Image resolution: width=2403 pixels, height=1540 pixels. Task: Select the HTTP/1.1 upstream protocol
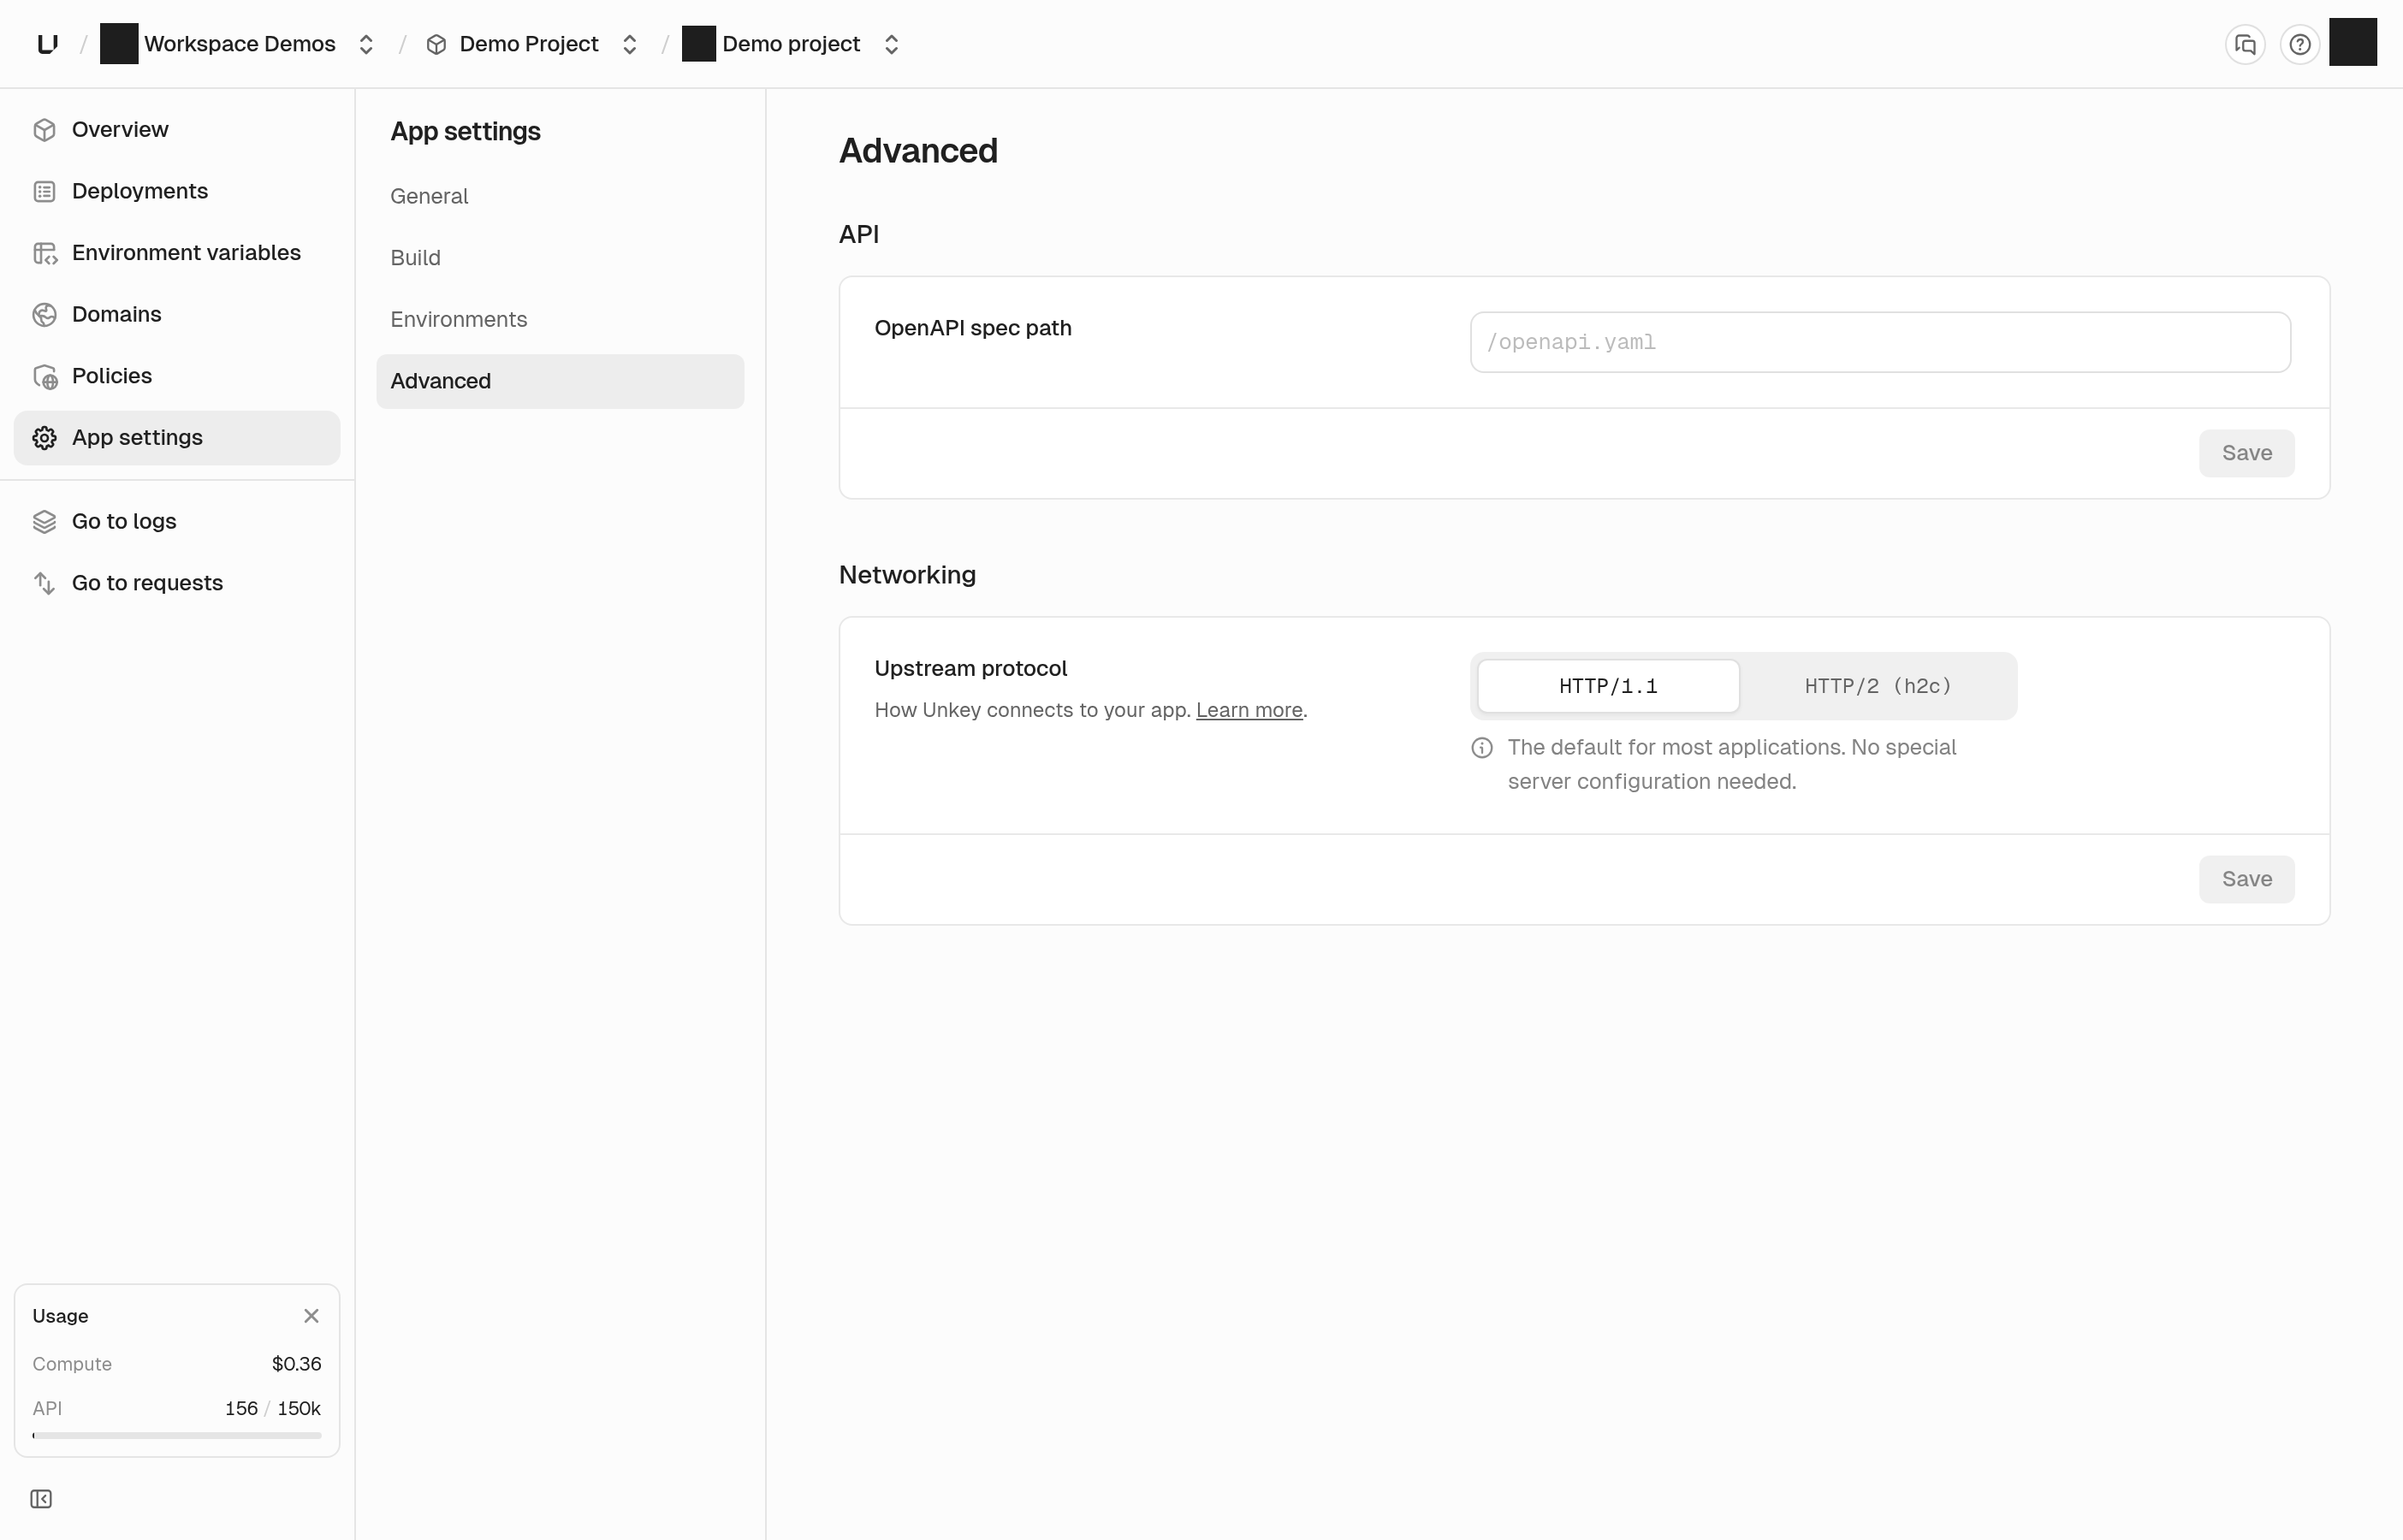[1608, 686]
